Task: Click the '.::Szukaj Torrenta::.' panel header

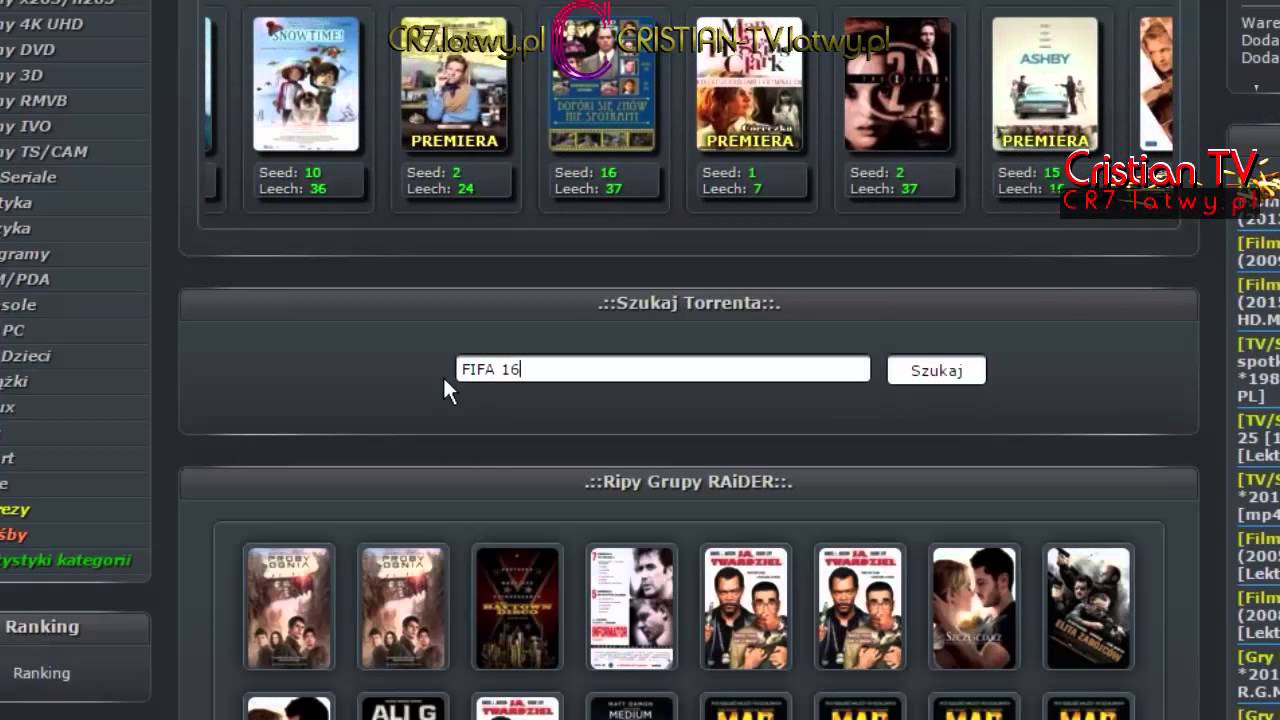Action: click(x=689, y=303)
